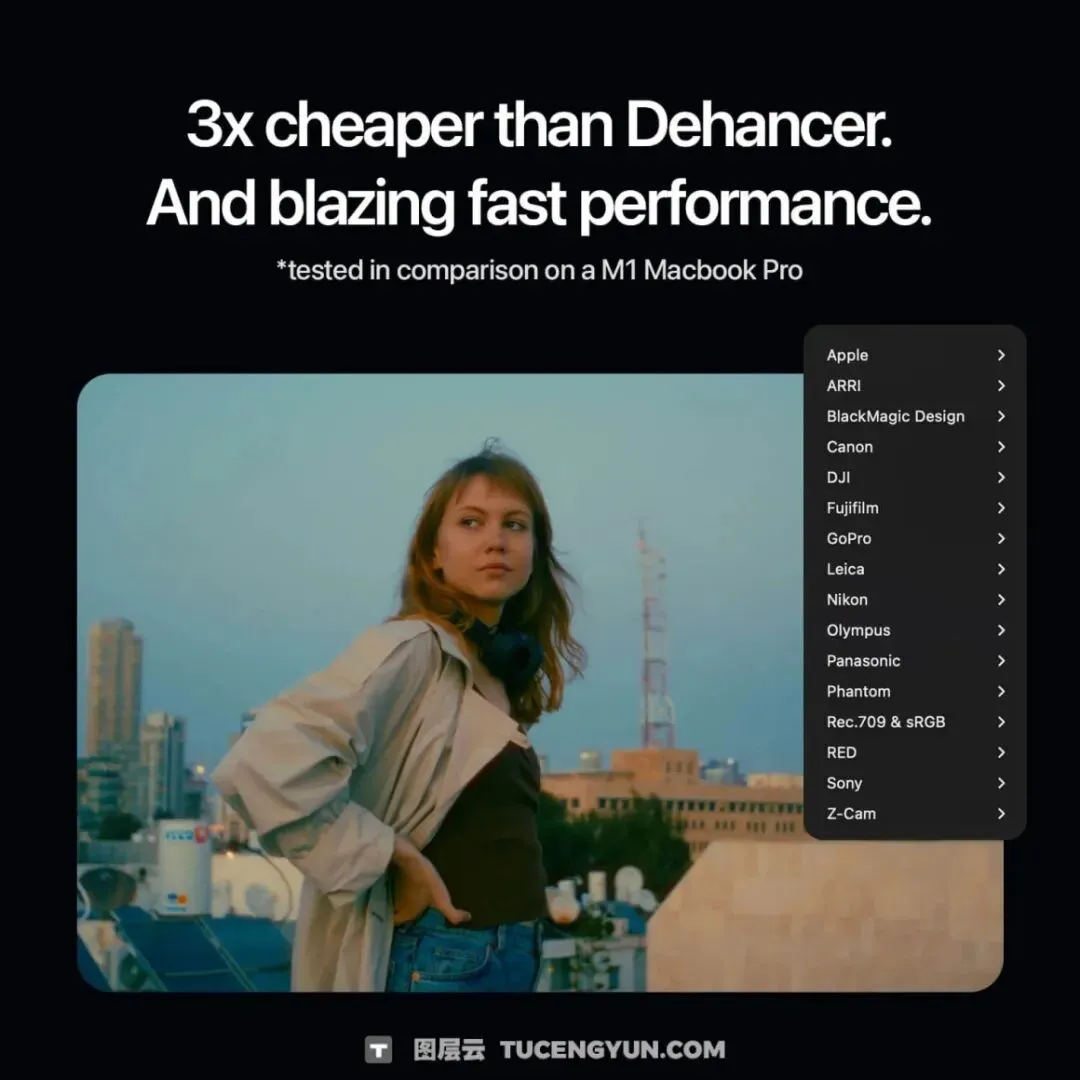Choose Canon from the camera list
Image resolution: width=1080 pixels, height=1080 pixels.
pos(915,447)
